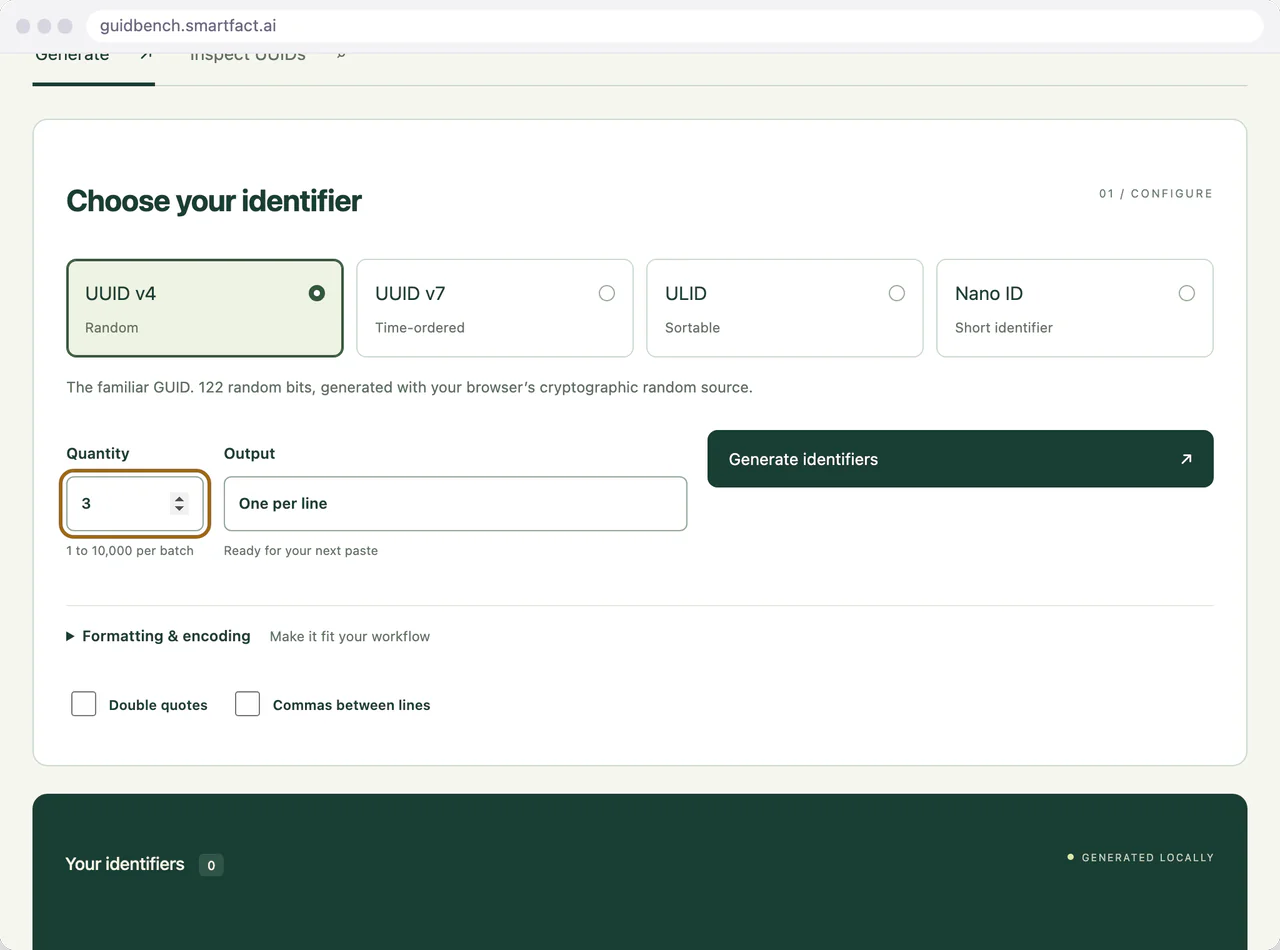This screenshot has height=950, width=1280.
Task: Click the '01 / CONFIGURE' step label
Action: pos(1155,193)
